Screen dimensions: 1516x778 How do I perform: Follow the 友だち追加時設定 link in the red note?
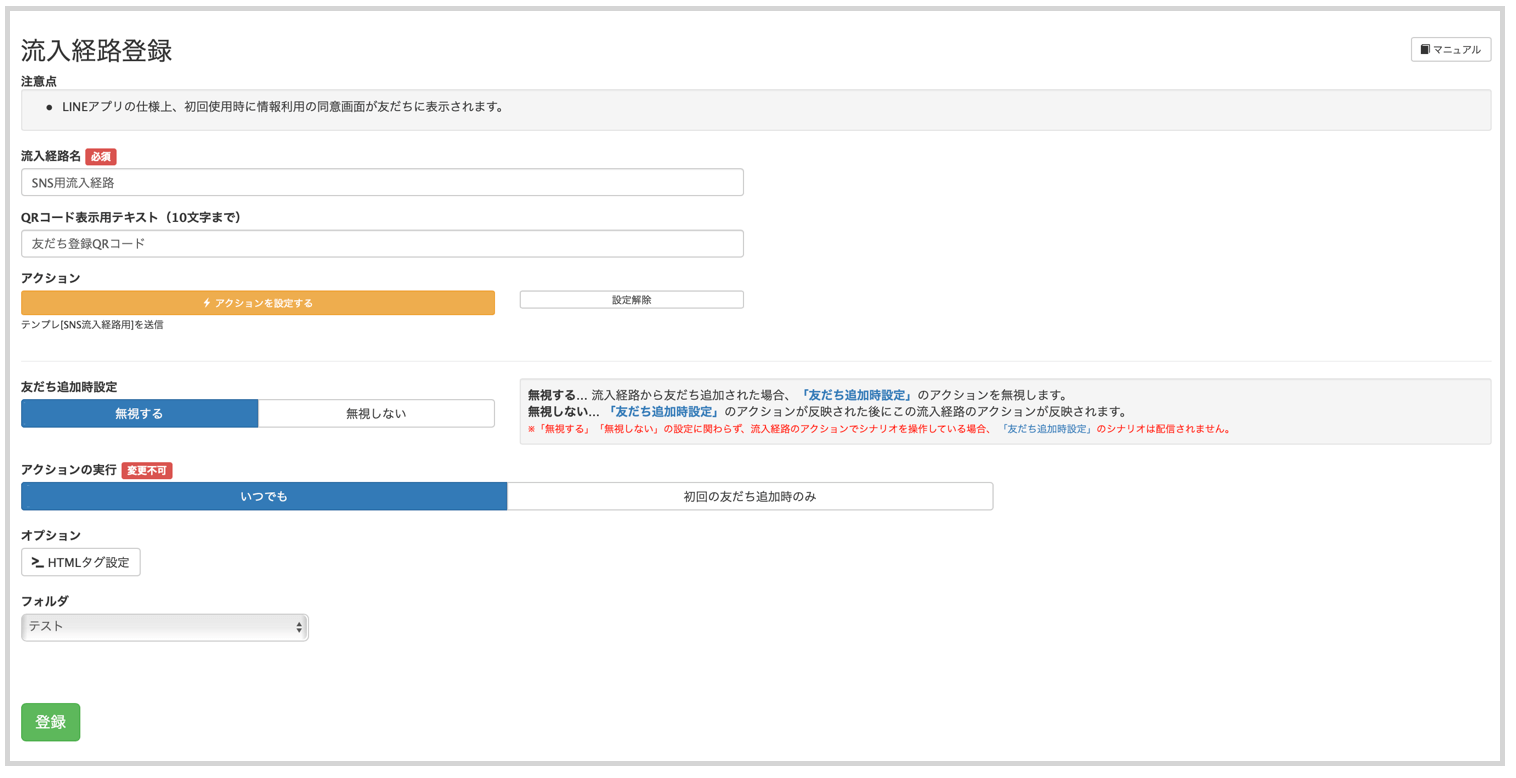click(x=1046, y=429)
